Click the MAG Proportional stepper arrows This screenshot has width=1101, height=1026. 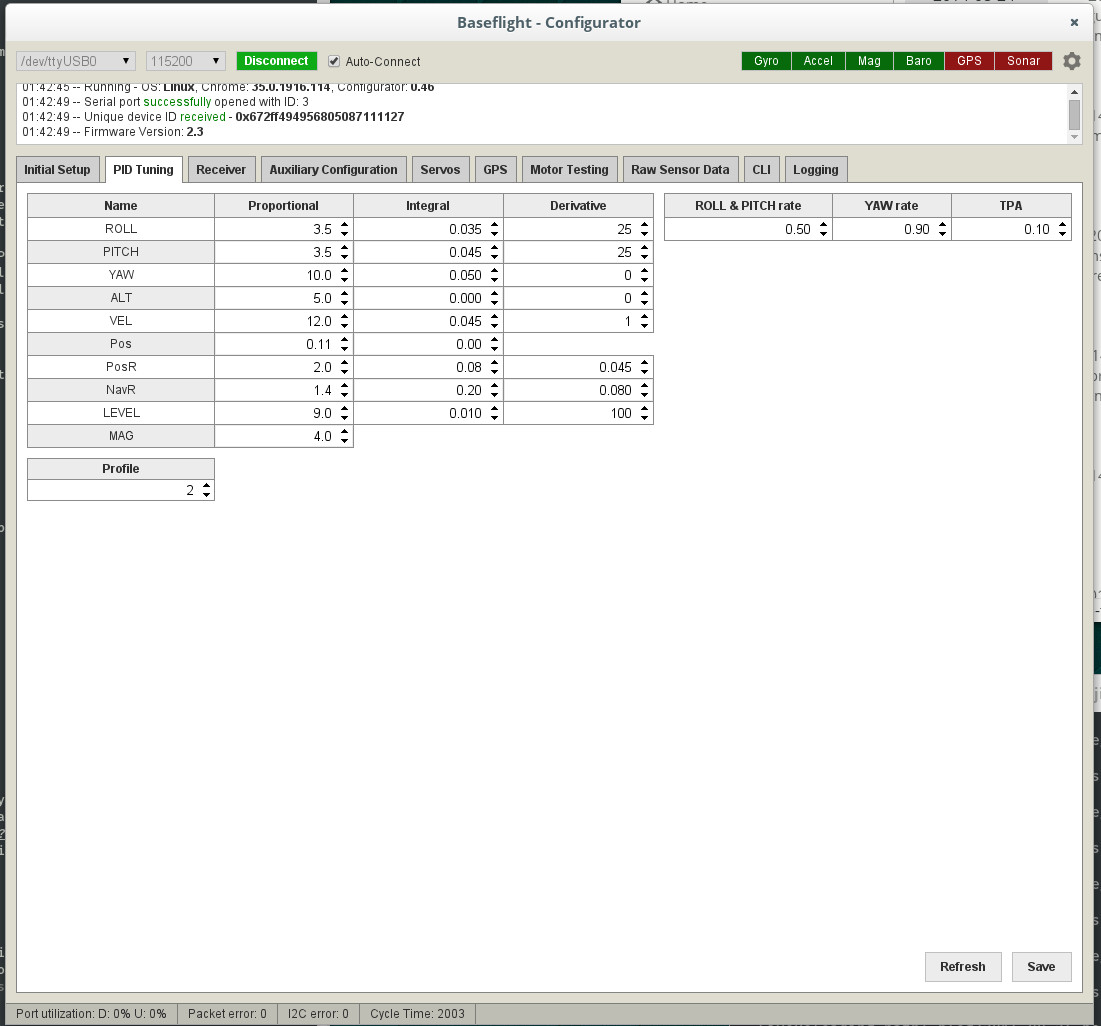click(x=344, y=436)
